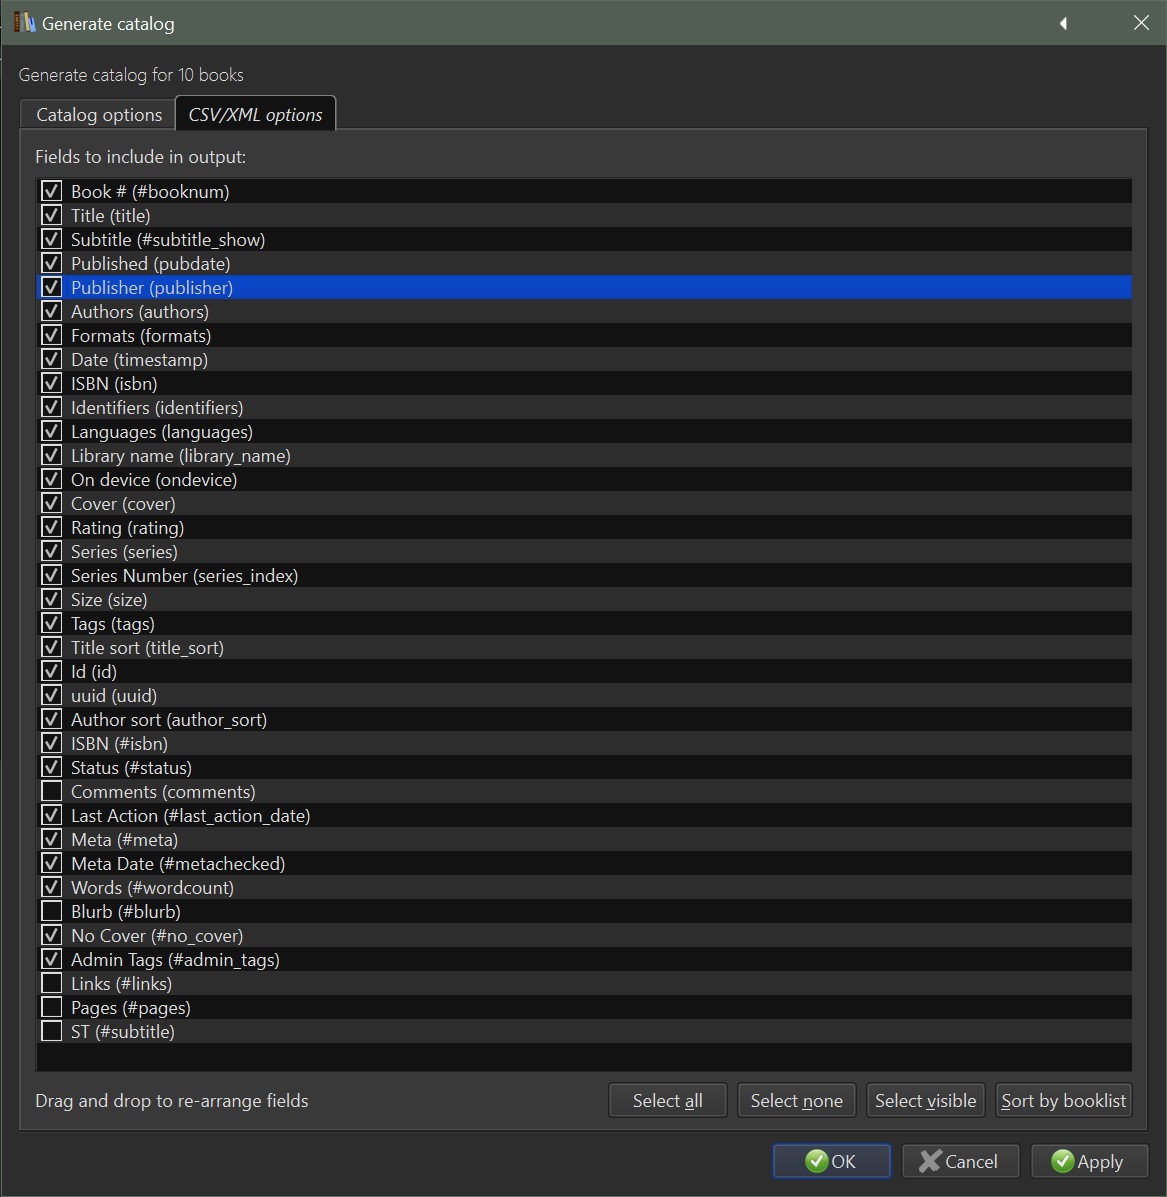Check the Blurb (#blurb) checkbox
This screenshot has height=1197, width=1167.
click(51, 911)
